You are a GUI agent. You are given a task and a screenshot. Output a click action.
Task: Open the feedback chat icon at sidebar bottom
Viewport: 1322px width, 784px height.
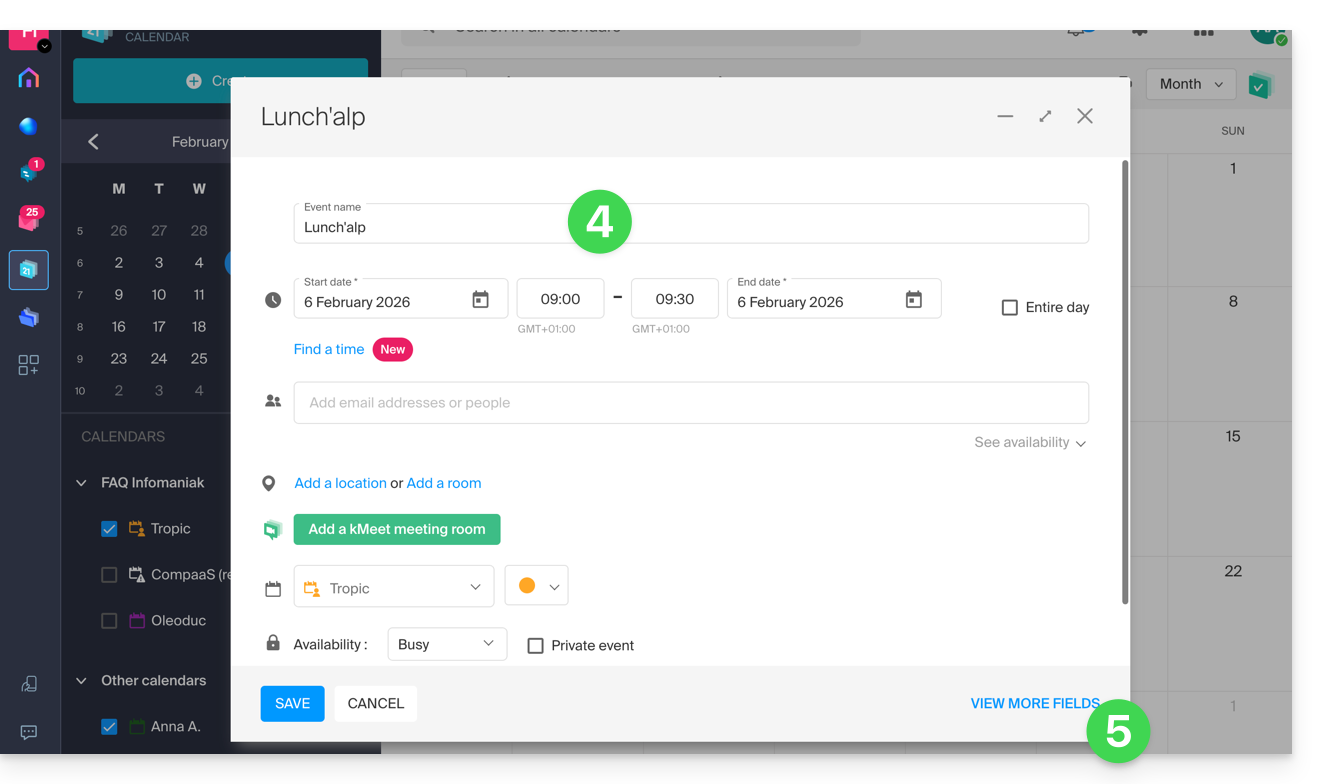29,732
